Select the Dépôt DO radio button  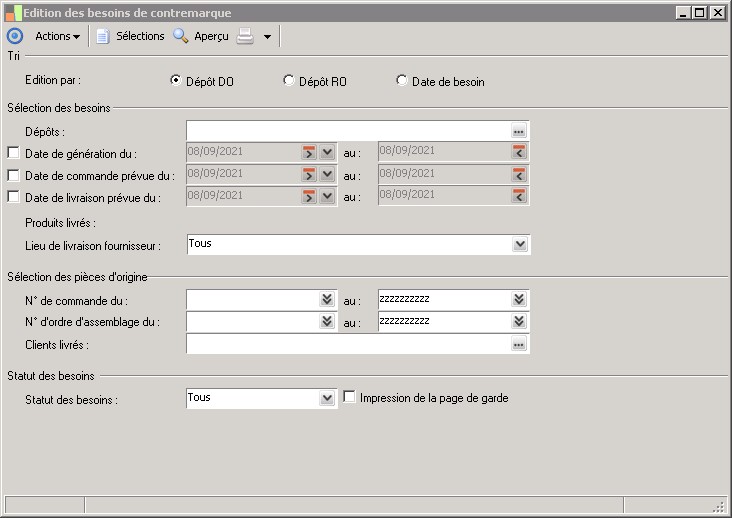click(176, 81)
